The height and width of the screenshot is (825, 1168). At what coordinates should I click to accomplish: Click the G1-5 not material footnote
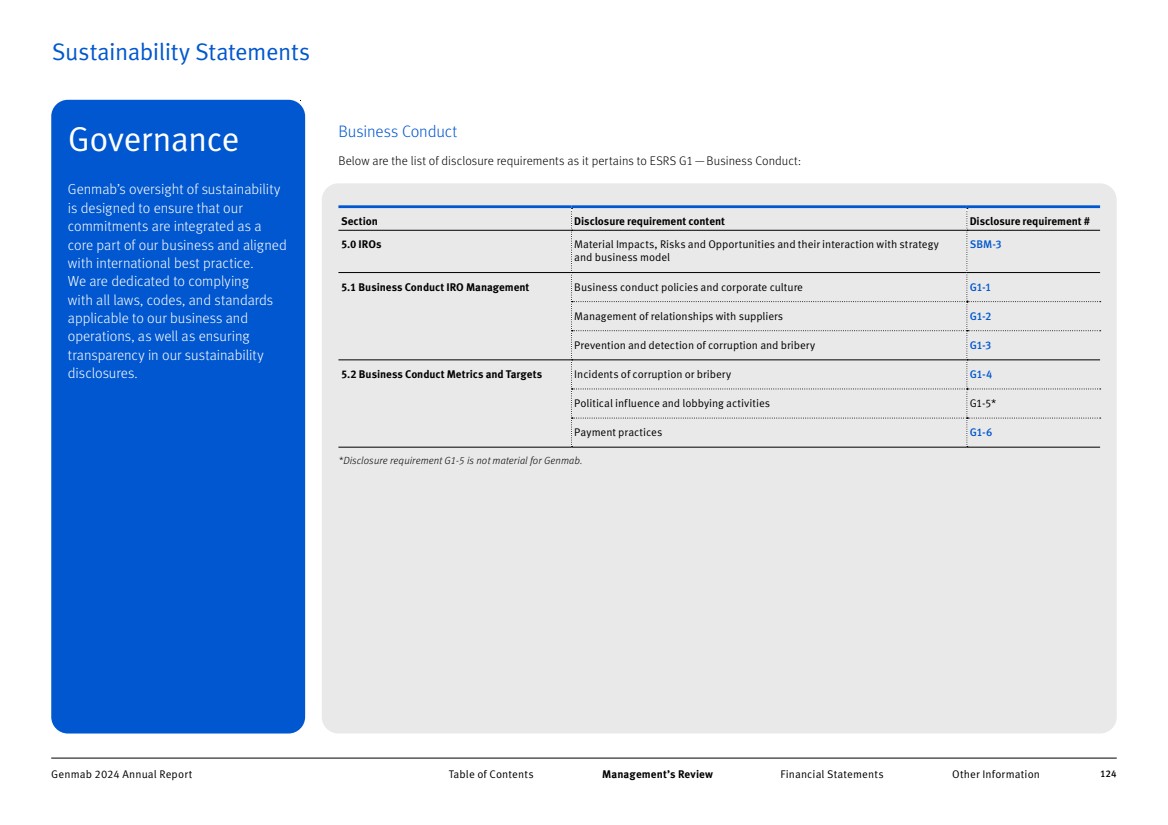pyautogui.click(x=460, y=461)
